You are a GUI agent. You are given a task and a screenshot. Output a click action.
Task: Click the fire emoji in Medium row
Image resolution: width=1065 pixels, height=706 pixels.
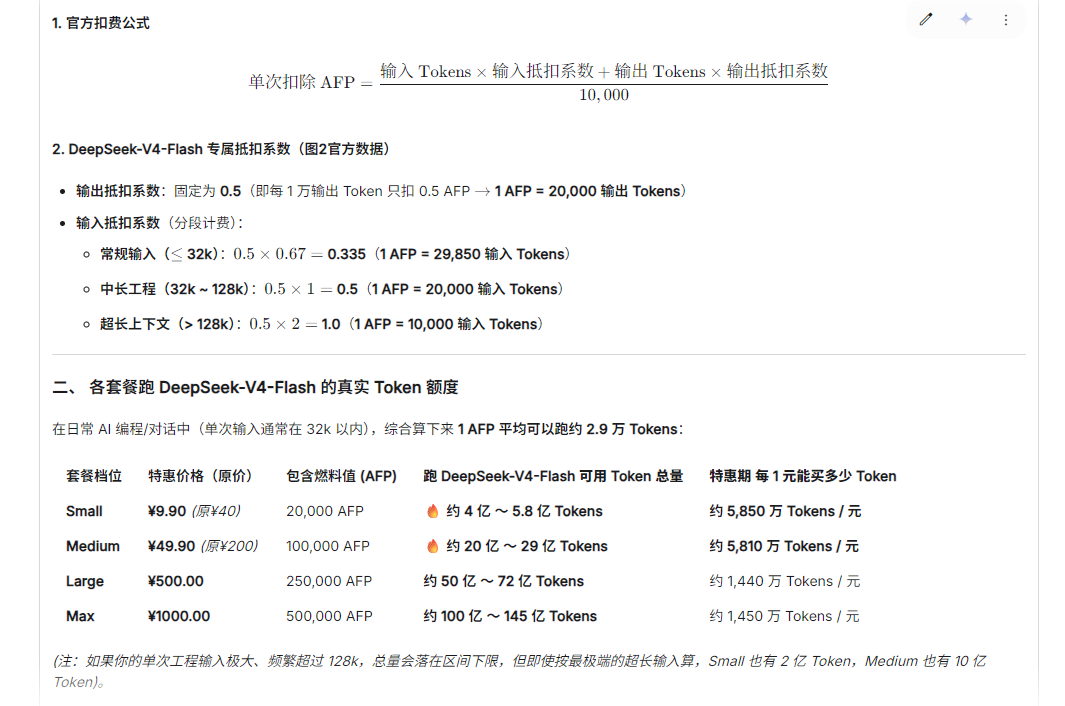[x=433, y=546]
